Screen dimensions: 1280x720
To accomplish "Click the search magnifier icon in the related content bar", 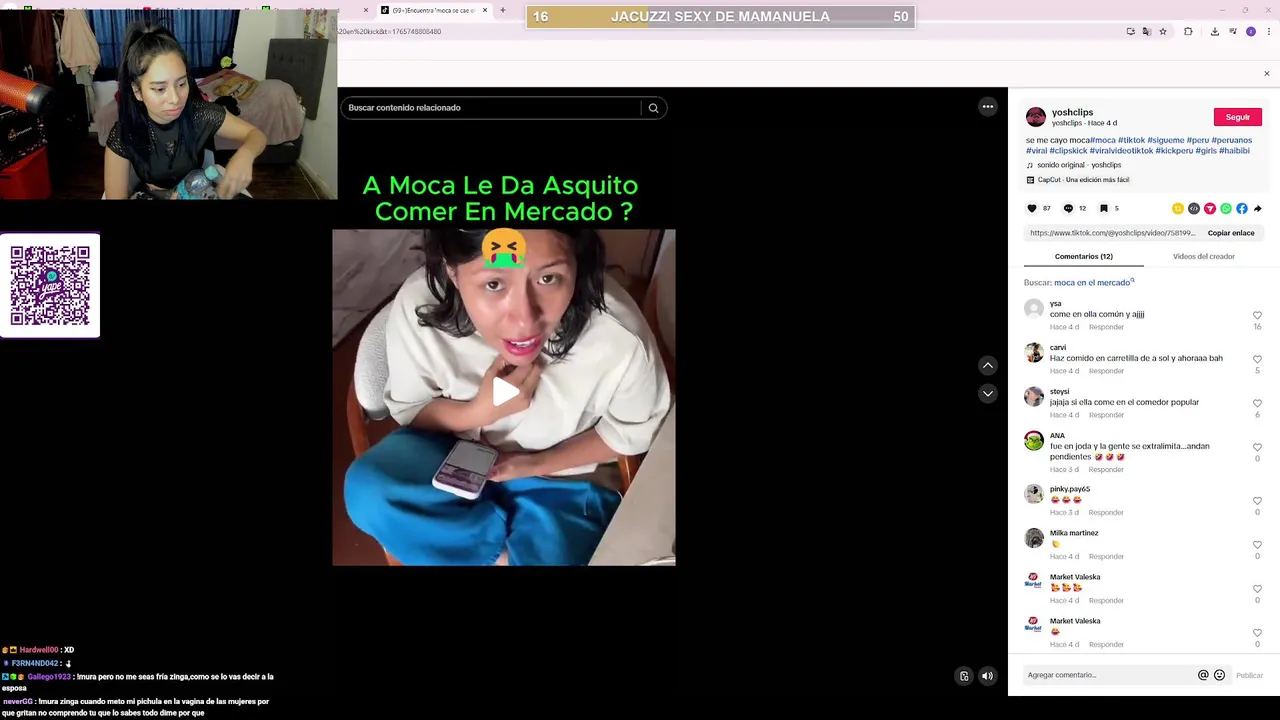I will tap(653, 108).
